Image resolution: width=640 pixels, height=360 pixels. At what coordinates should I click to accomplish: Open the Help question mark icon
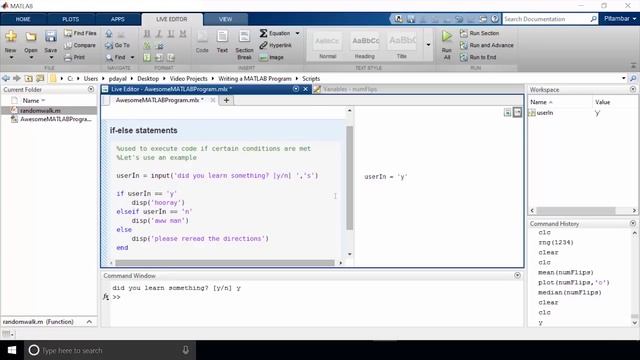(x=495, y=19)
